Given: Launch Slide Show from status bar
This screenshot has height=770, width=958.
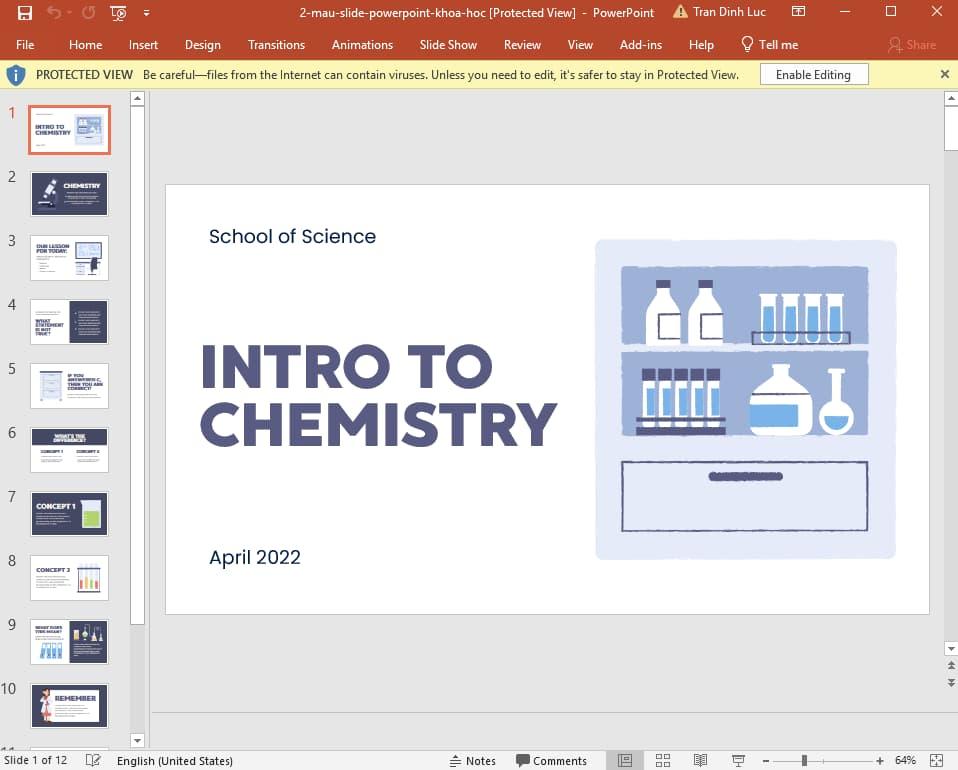Looking at the screenshot, I should (x=738, y=760).
